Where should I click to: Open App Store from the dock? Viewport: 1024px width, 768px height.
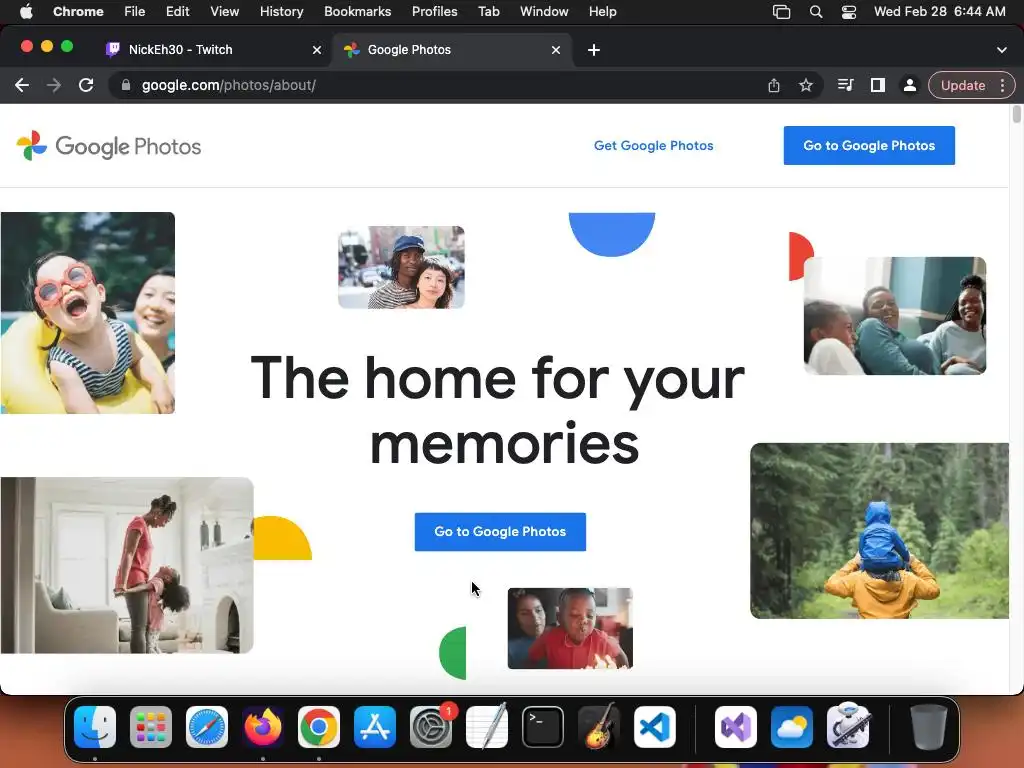pos(375,727)
